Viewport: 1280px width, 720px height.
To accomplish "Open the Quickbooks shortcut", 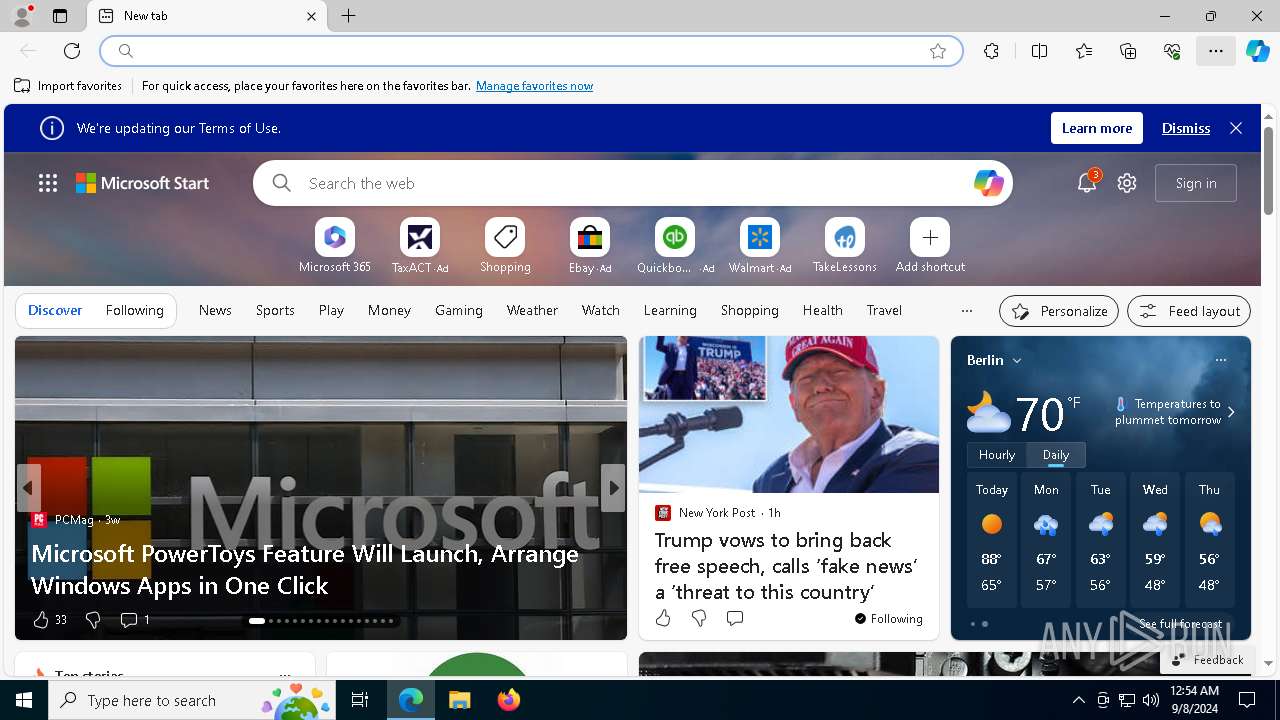I will click(675, 246).
